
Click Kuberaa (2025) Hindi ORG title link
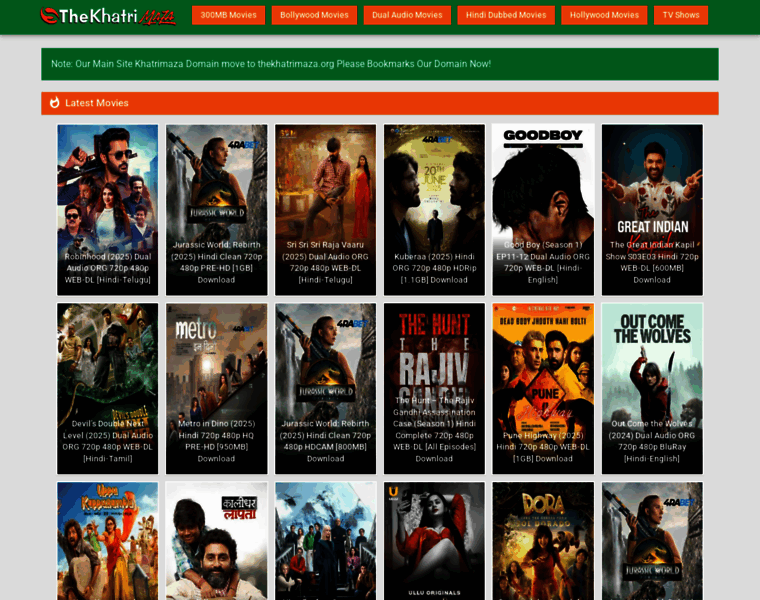(434, 268)
